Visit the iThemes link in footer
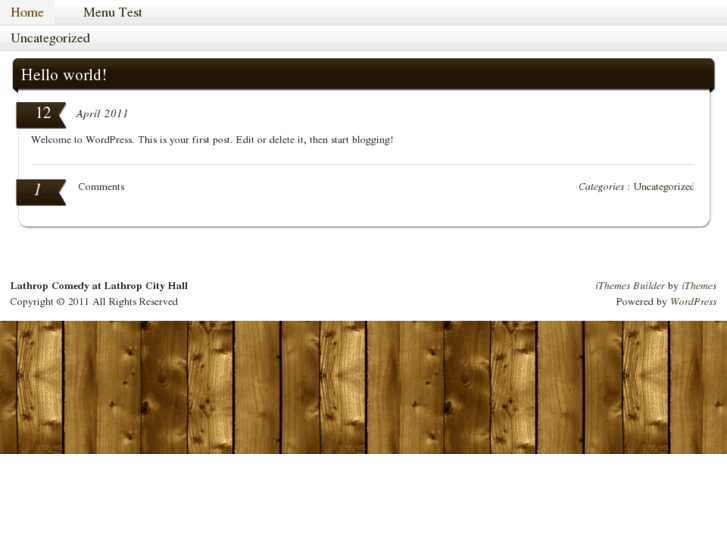The width and height of the screenshot is (727, 545). pyautogui.click(x=699, y=286)
